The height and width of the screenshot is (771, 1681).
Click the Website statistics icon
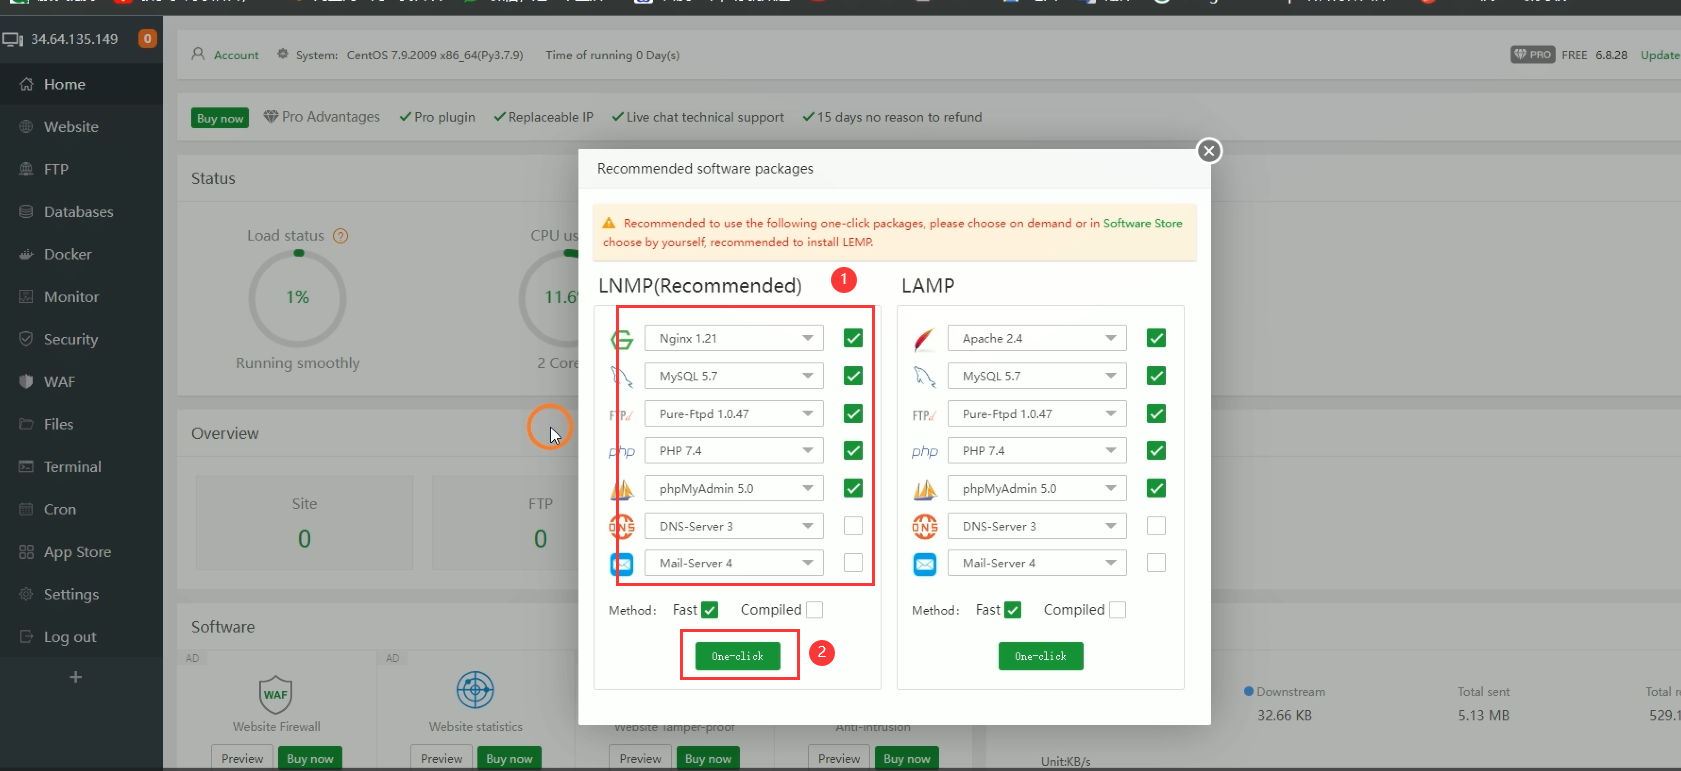[475, 690]
